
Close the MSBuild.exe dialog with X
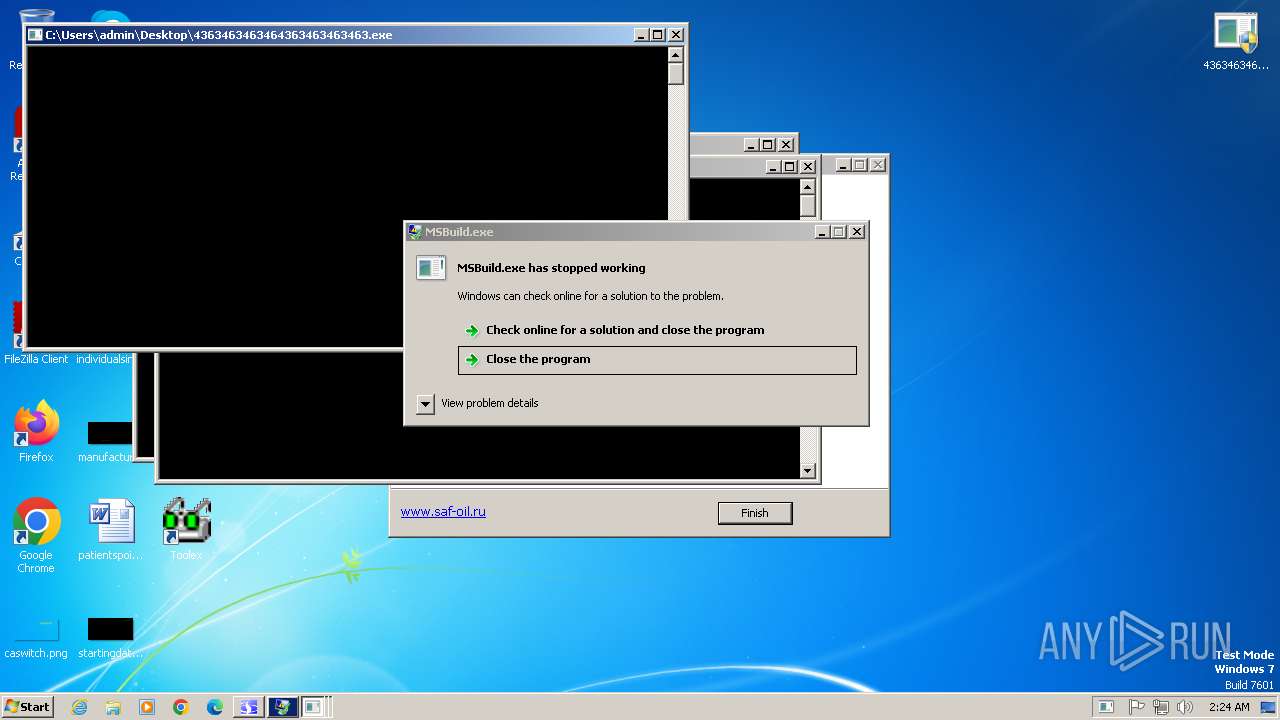click(x=857, y=232)
